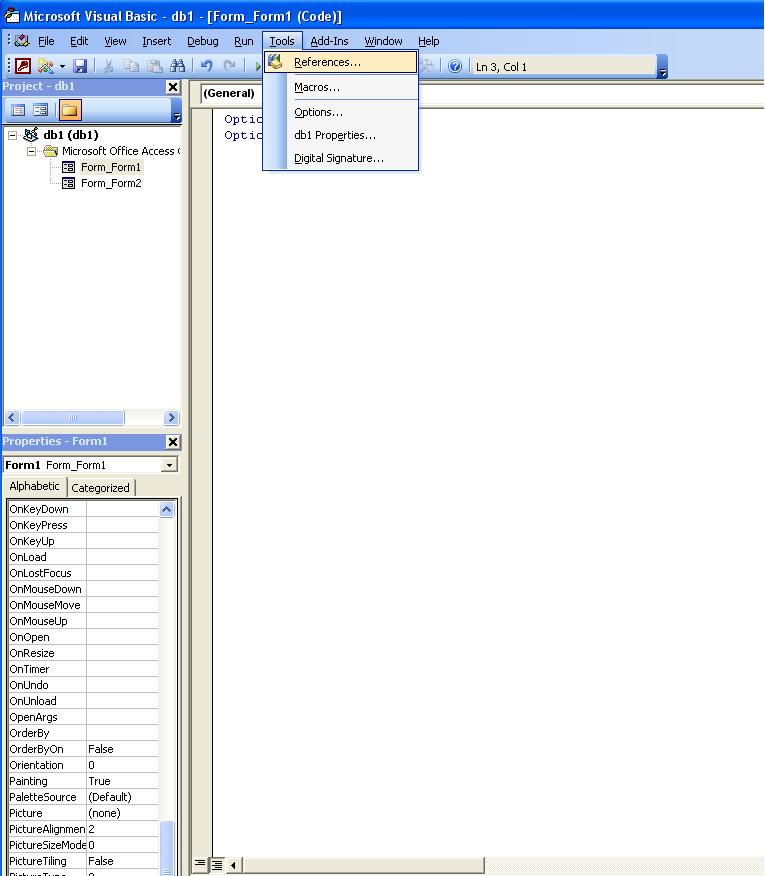Choose Digital Signature... from Tools menu
The image size is (765, 876).
point(341,158)
